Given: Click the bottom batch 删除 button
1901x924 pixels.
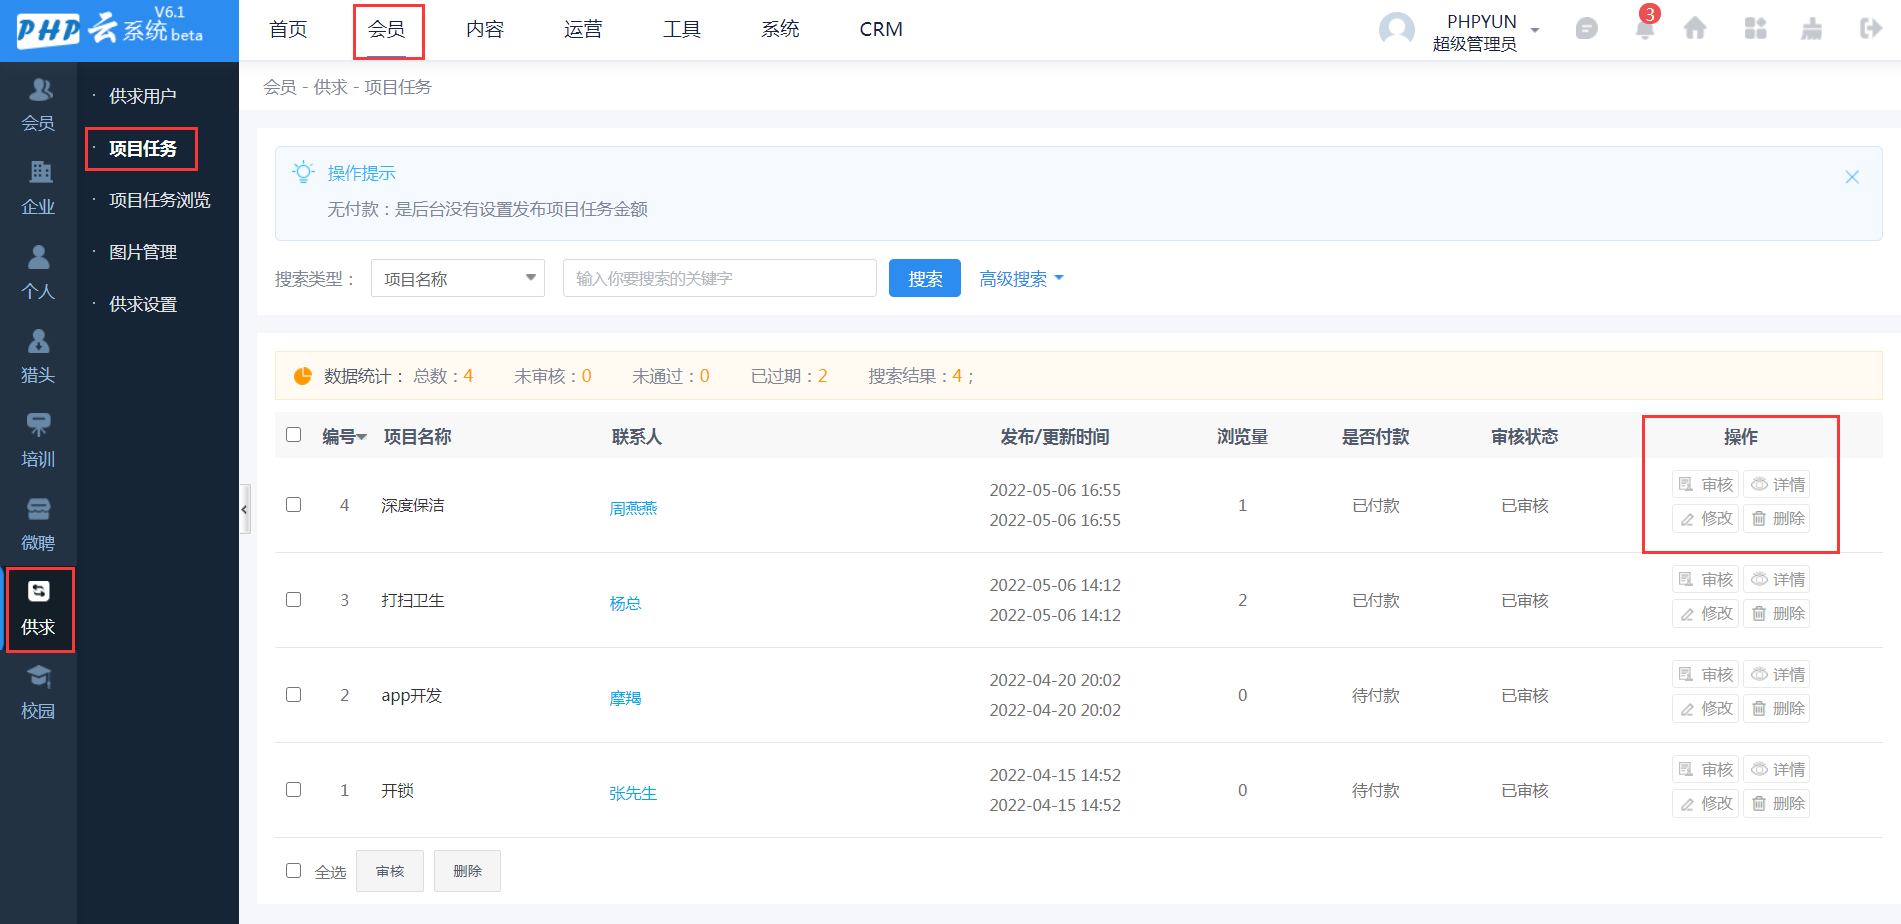Looking at the screenshot, I should coord(467,871).
